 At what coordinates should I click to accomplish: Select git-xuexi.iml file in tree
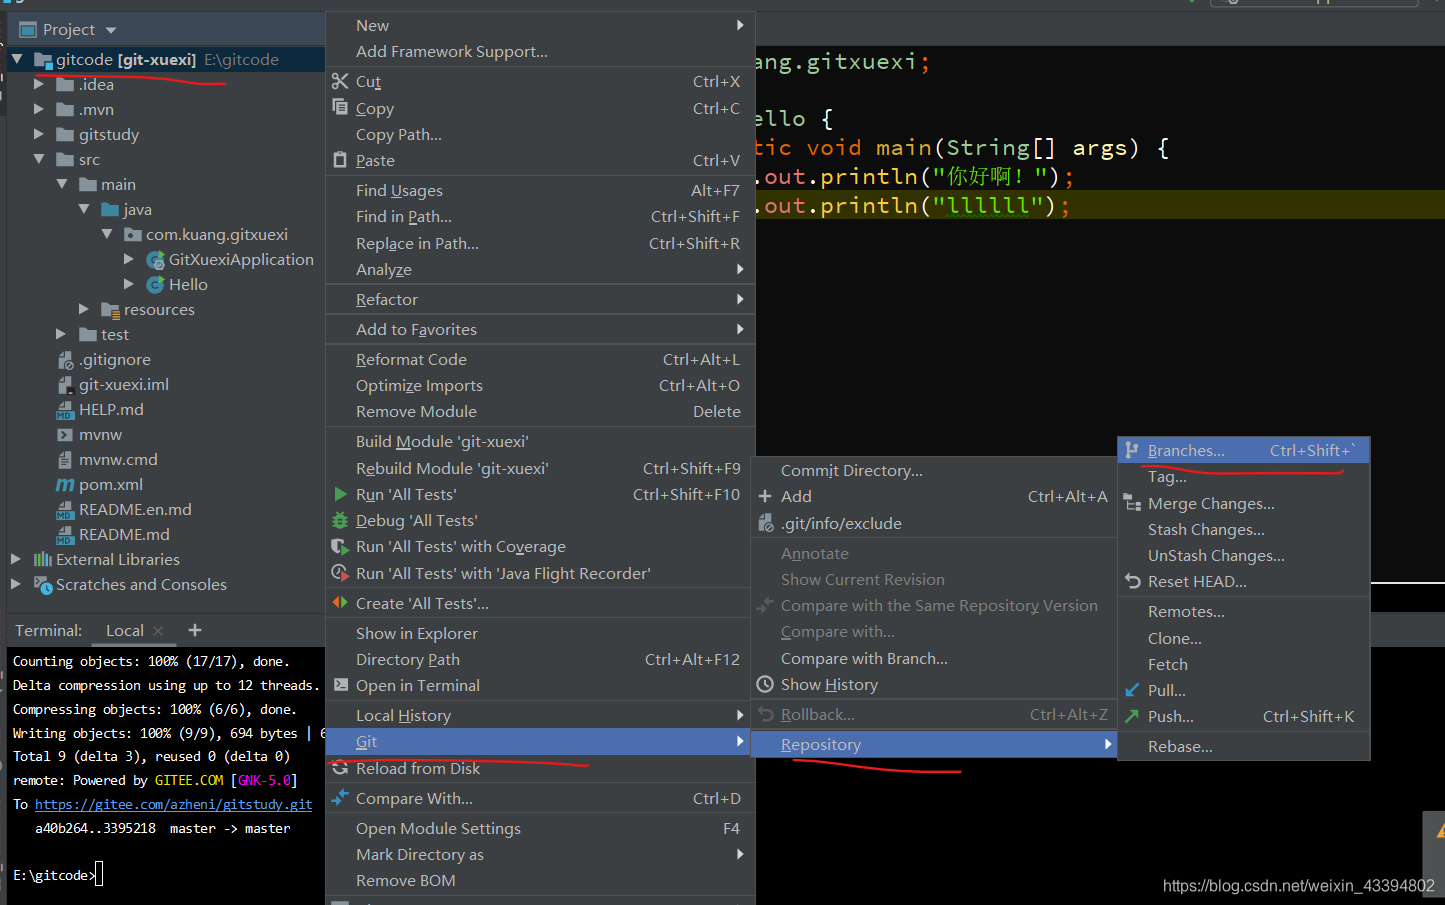point(124,384)
